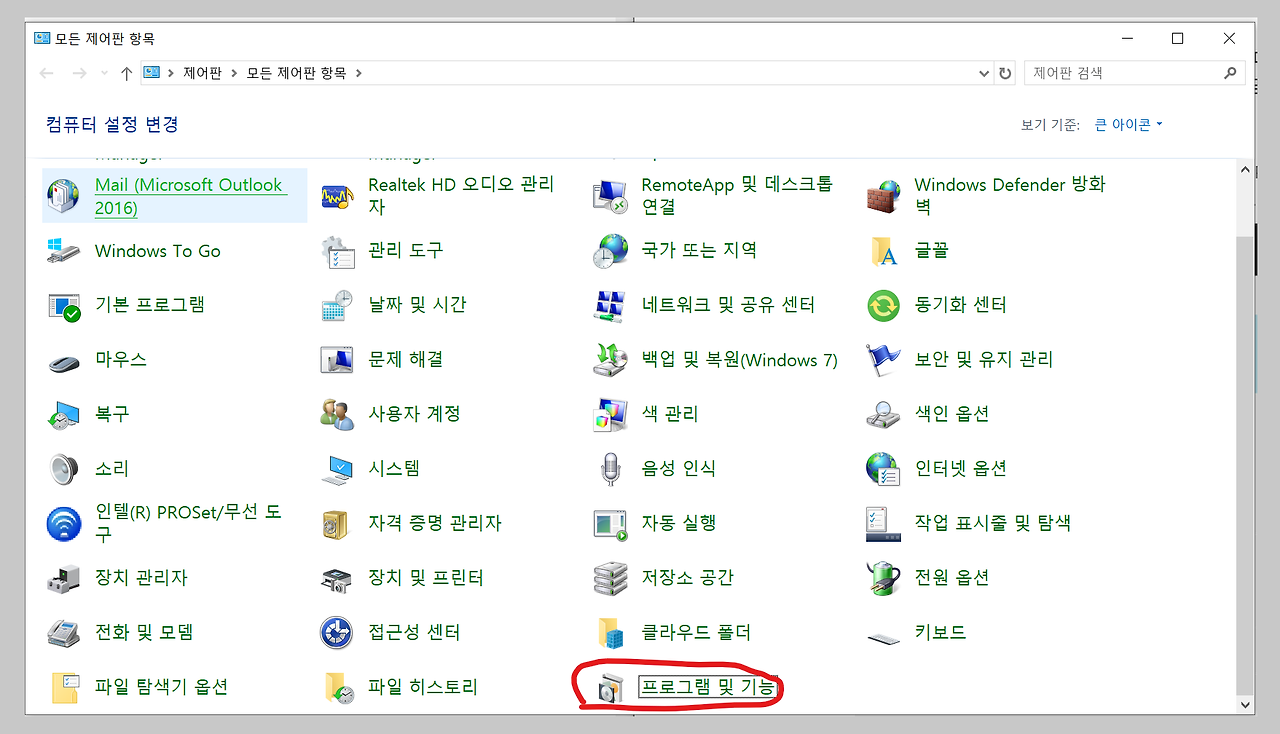The width and height of the screenshot is (1280, 734).
Task: Click the 저장소 공간 drives icon
Action: coord(610,578)
